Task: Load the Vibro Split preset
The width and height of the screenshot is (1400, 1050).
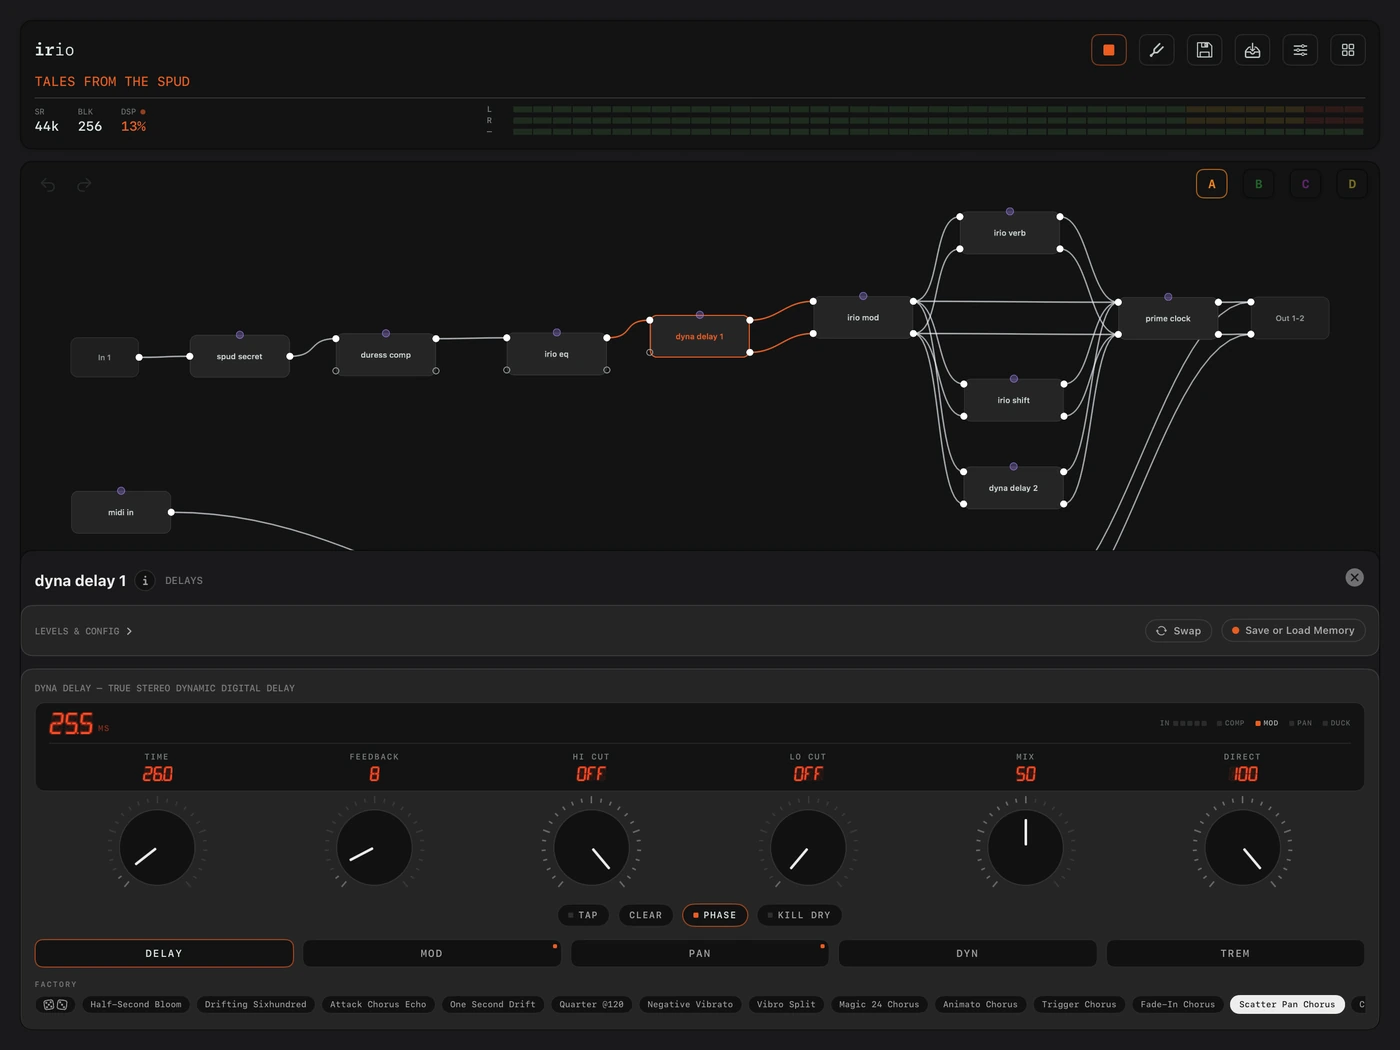Action: coord(786,1004)
